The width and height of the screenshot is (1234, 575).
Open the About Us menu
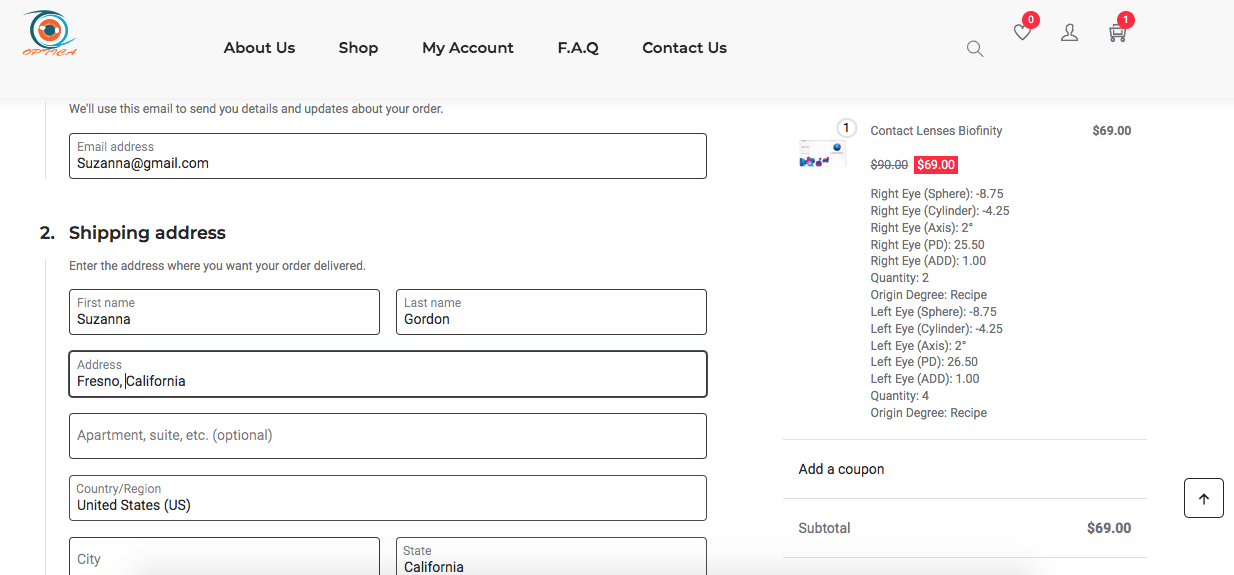tap(259, 48)
